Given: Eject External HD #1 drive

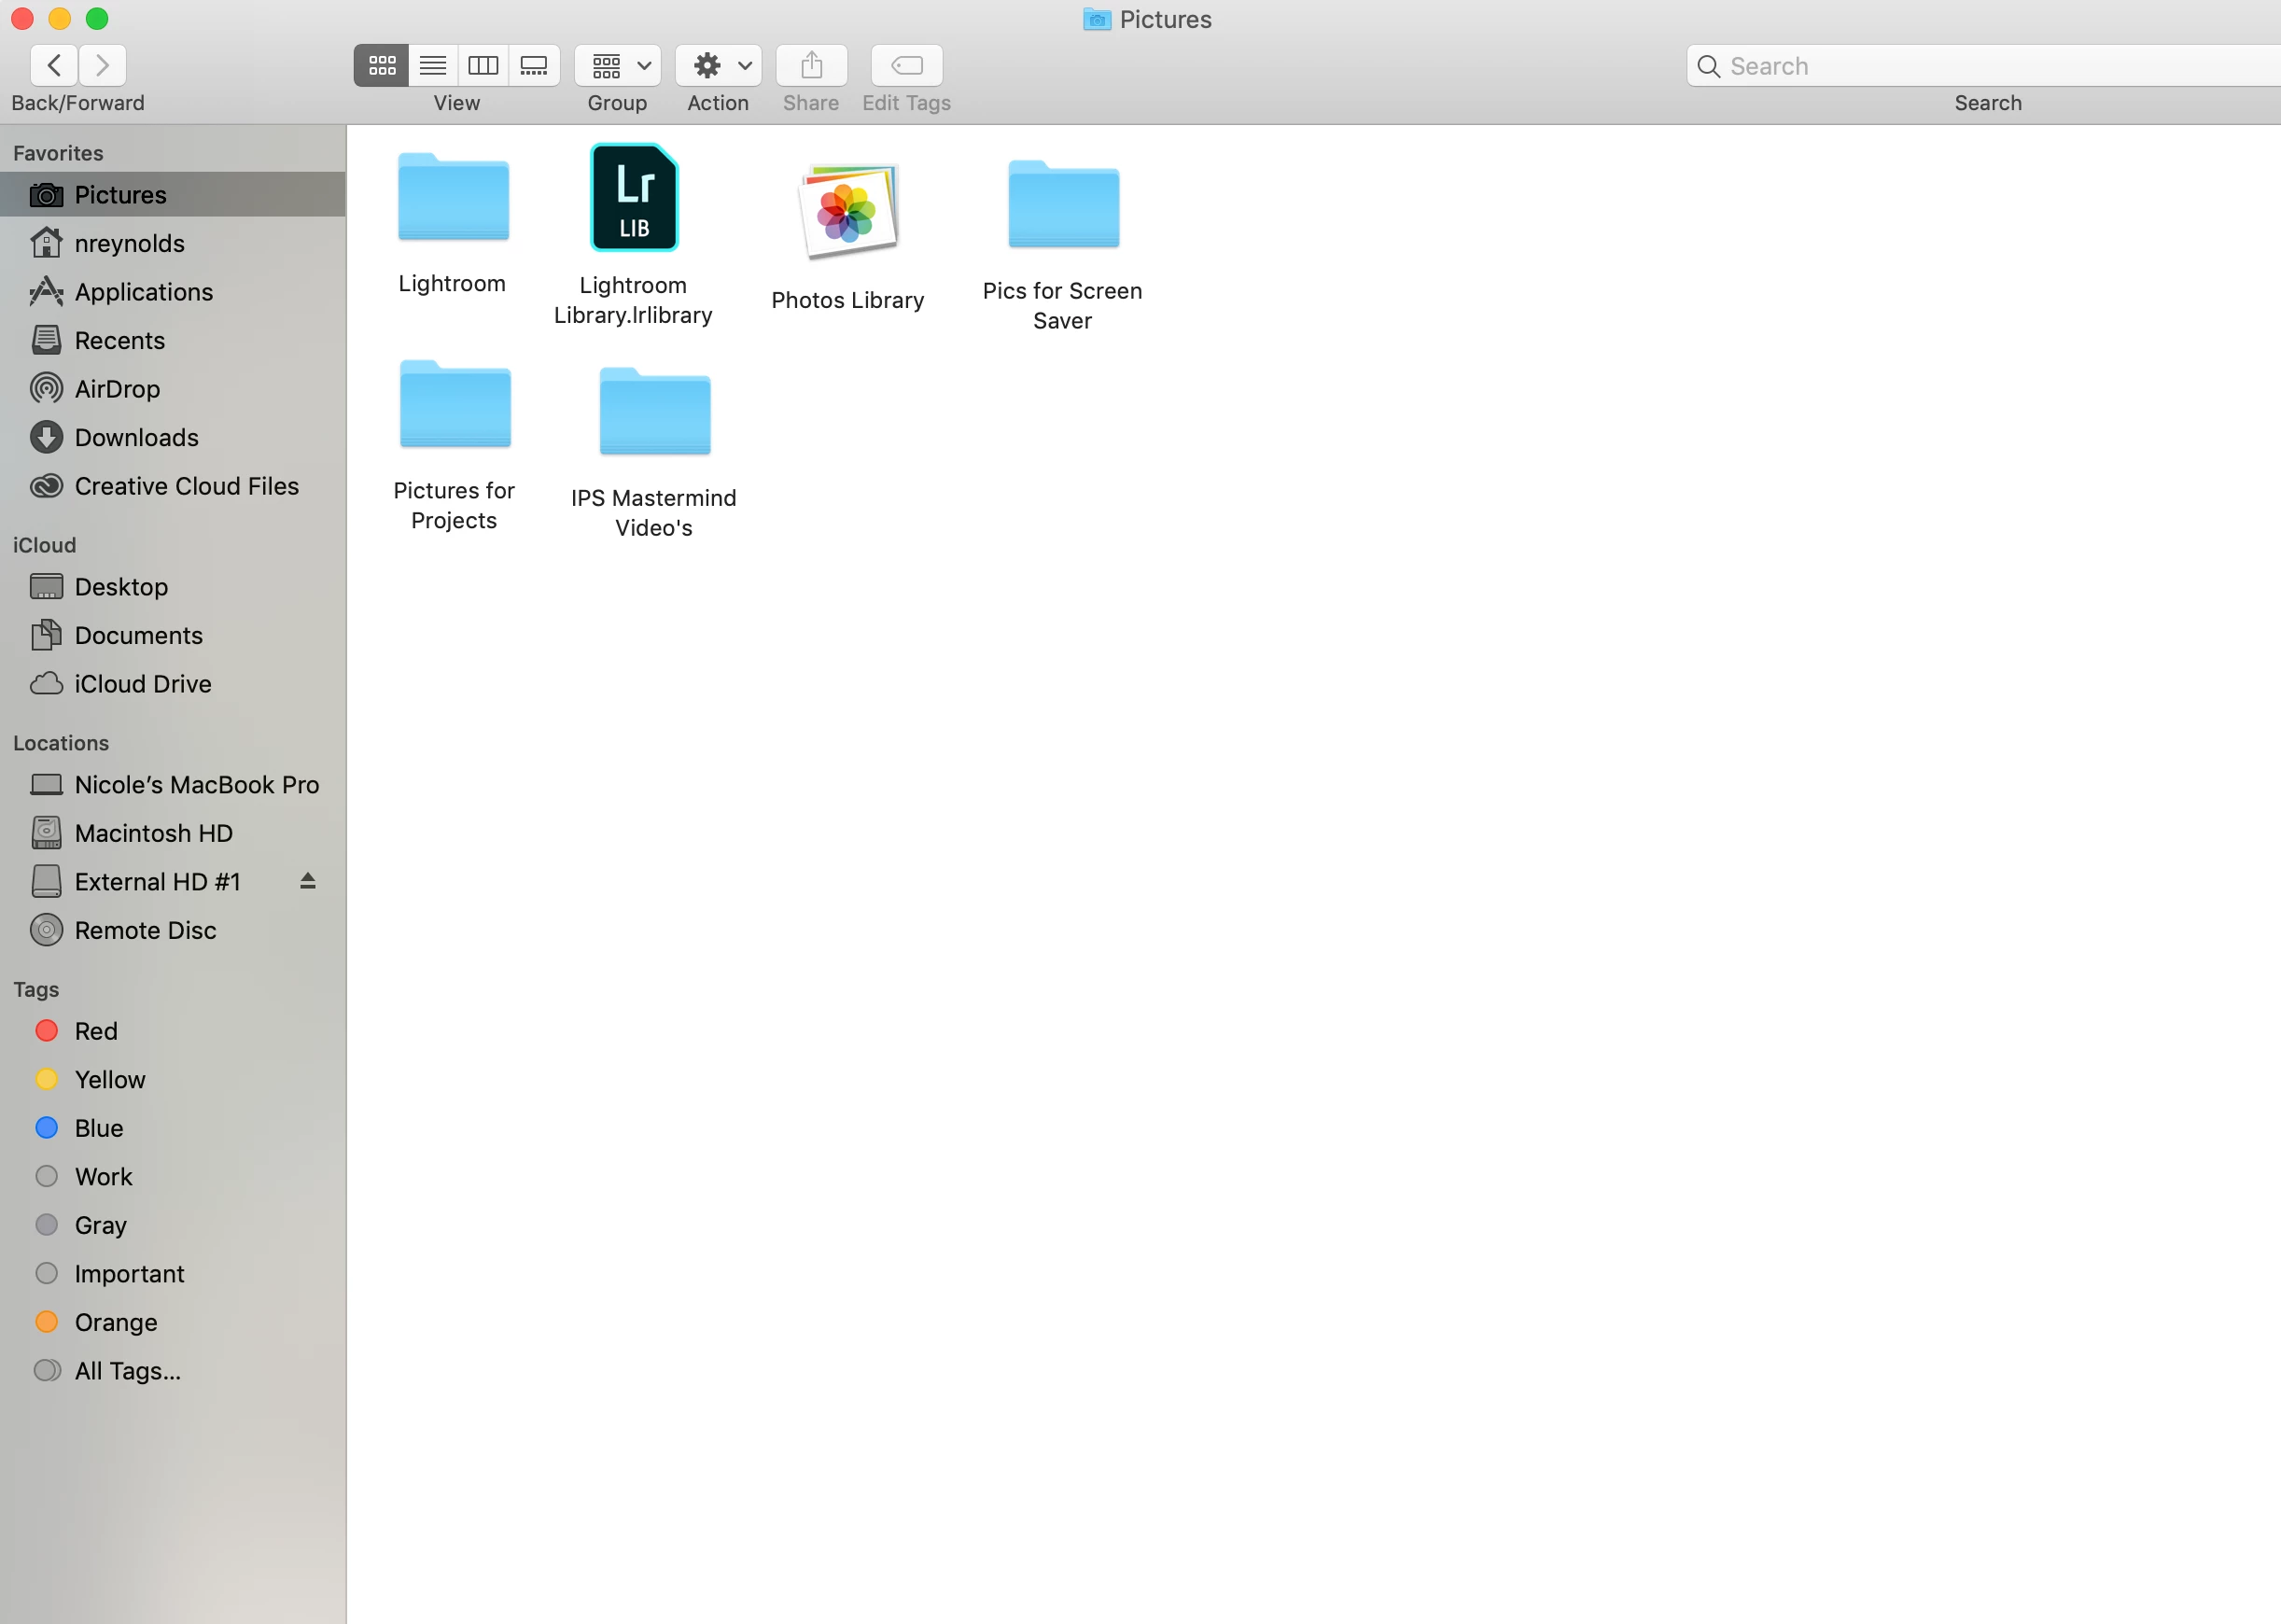Looking at the screenshot, I should 308,881.
